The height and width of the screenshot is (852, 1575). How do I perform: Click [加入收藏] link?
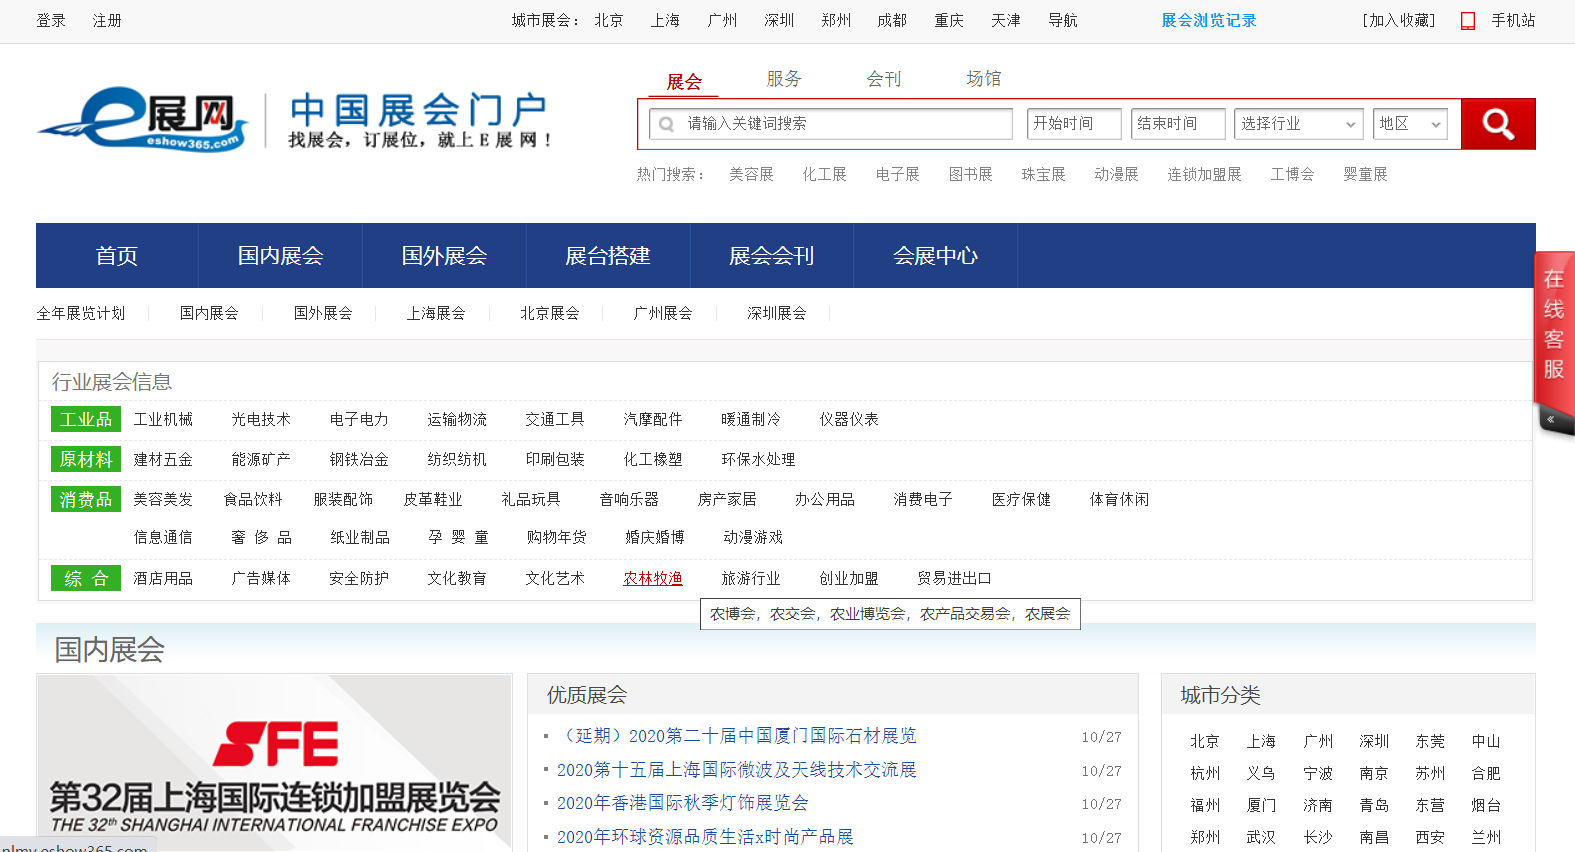tap(1398, 21)
